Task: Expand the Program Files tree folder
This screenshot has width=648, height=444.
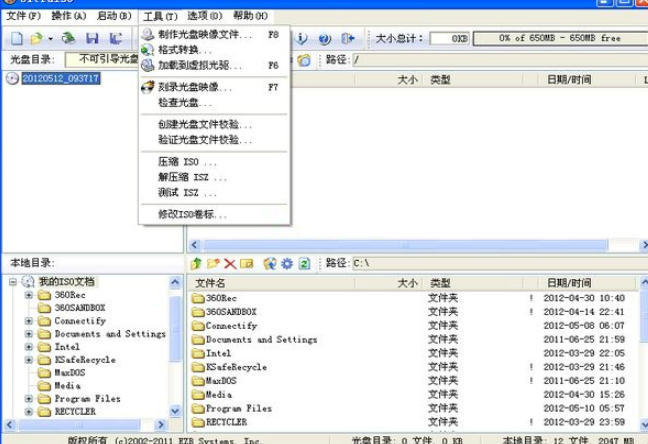Action: (29, 399)
